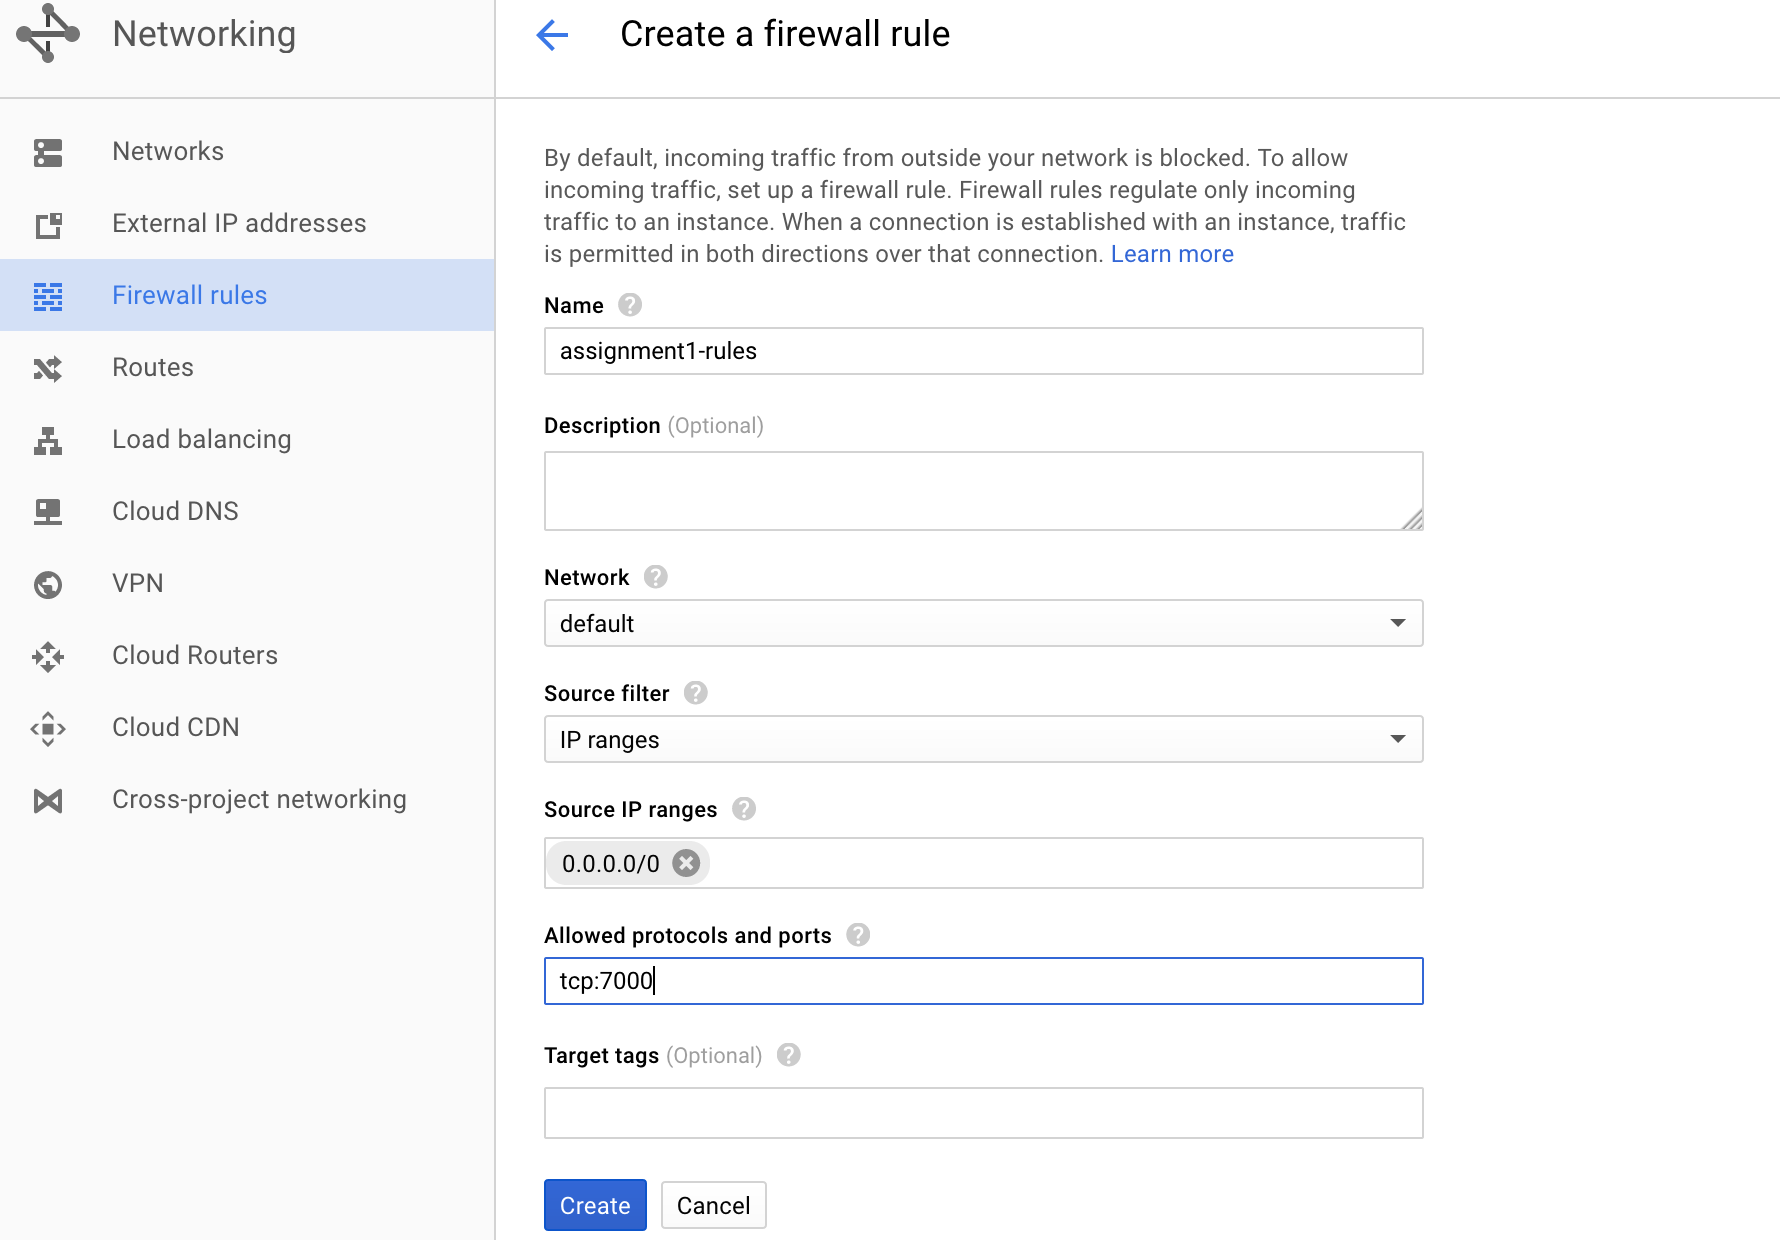Click the Cloud Routers icon

(48, 656)
